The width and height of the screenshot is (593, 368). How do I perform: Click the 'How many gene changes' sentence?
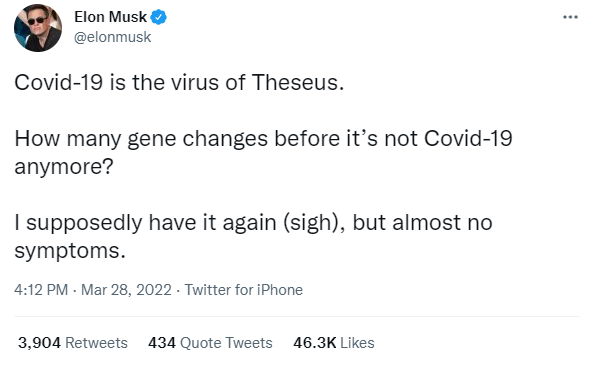[263, 152]
